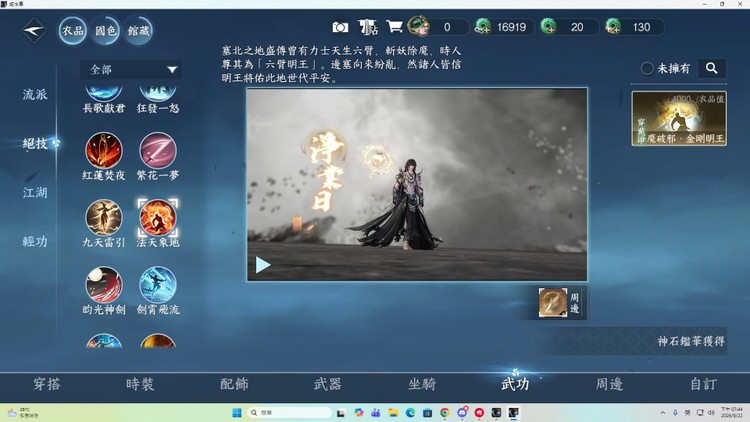This screenshot has width=750, height=422.
Task: Open camera screenshot mode
Action: (340, 27)
